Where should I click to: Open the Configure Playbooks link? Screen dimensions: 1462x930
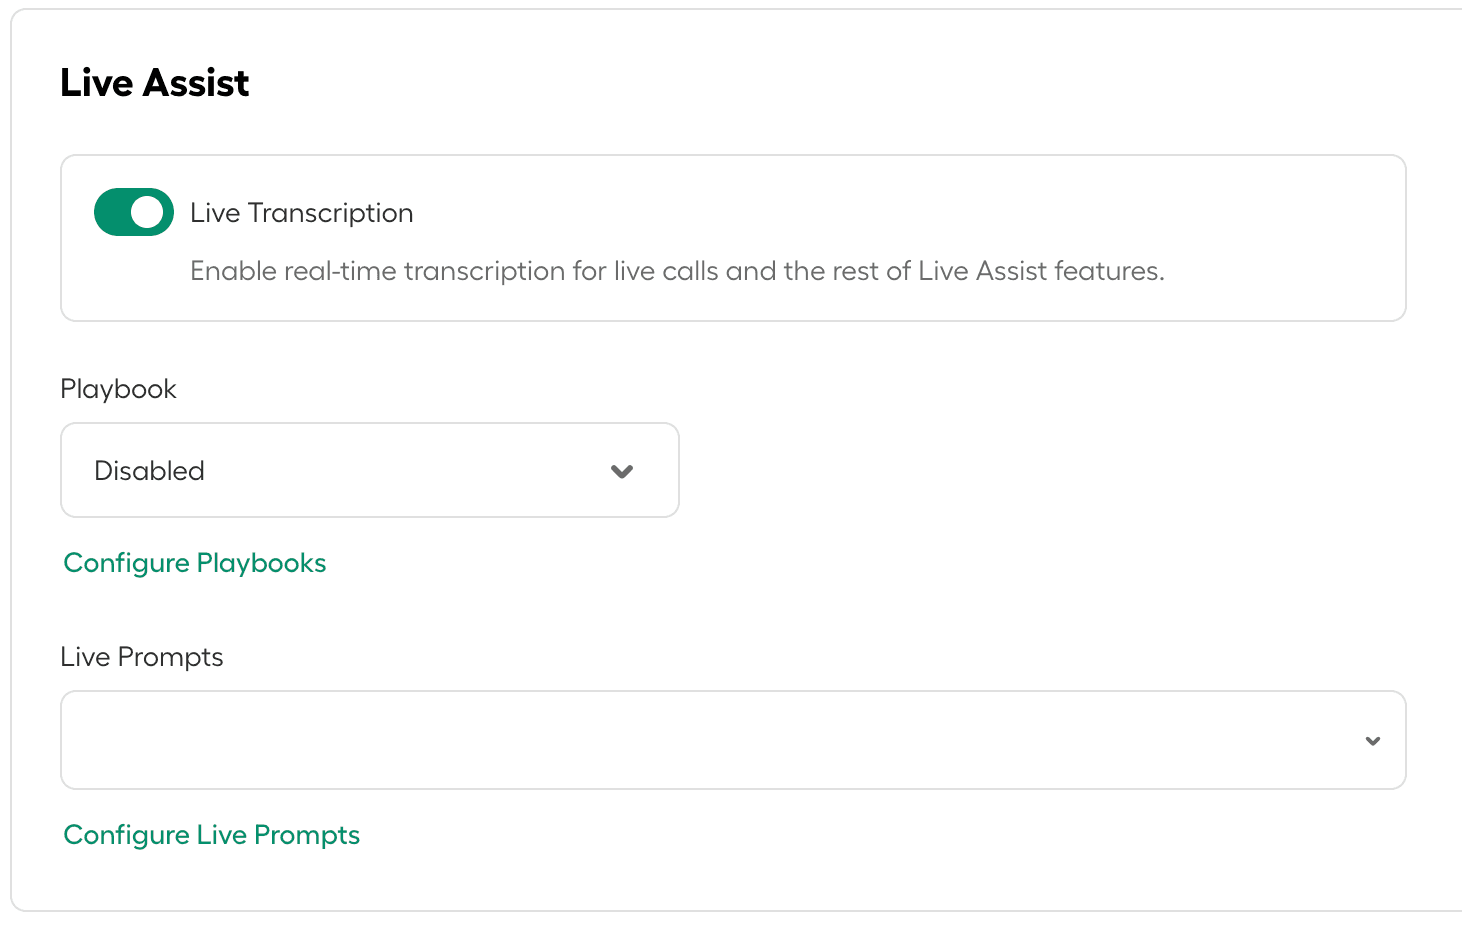(x=195, y=563)
